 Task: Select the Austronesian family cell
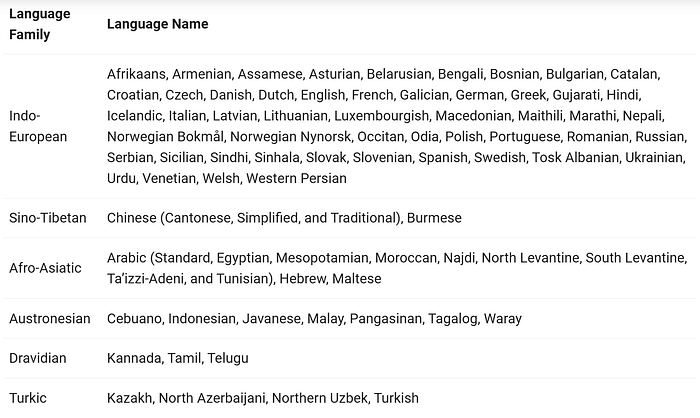click(50, 318)
